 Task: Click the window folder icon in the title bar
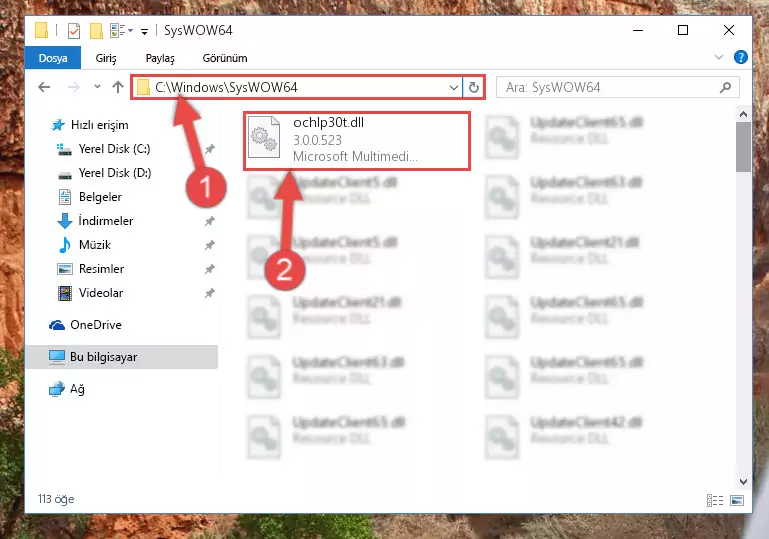(x=42, y=30)
